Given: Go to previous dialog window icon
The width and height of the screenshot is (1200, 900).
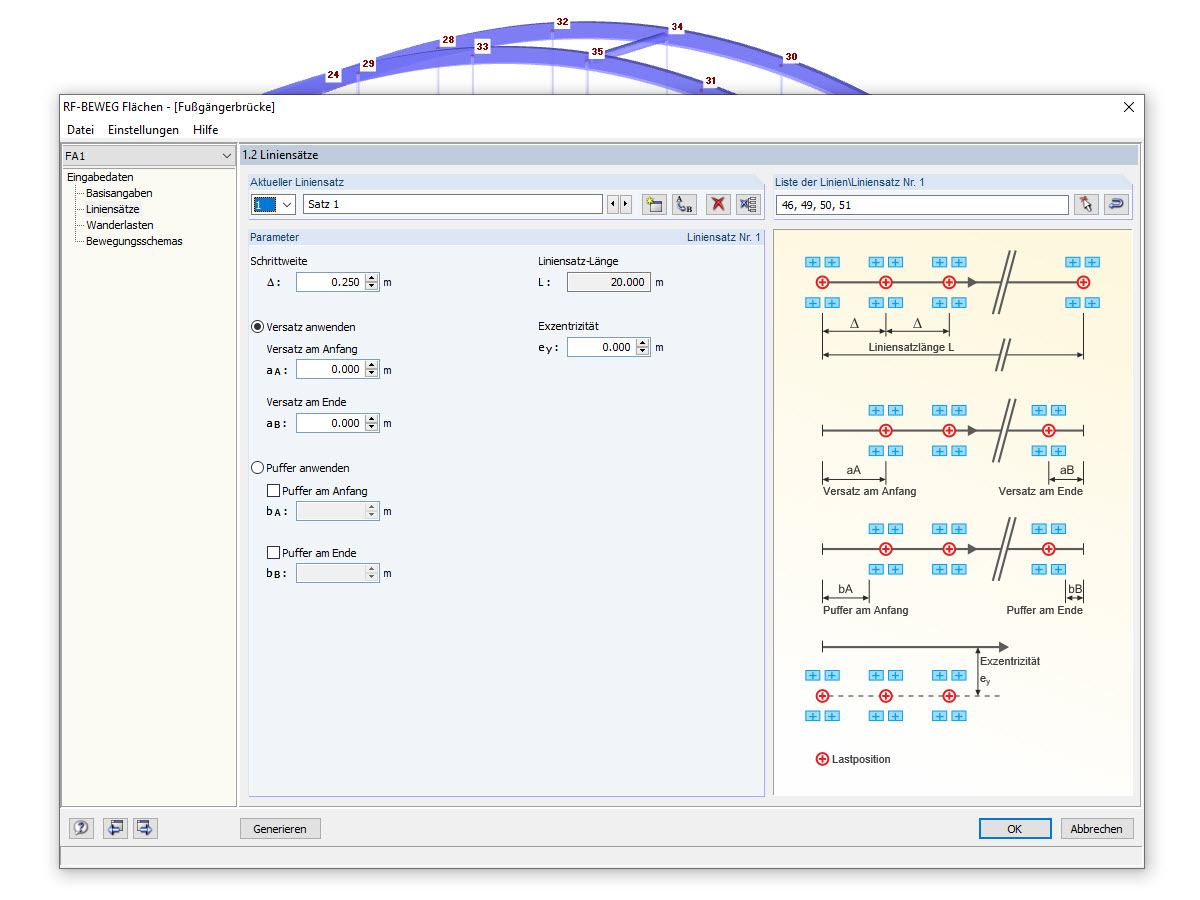Looking at the screenshot, I should tap(115, 828).
